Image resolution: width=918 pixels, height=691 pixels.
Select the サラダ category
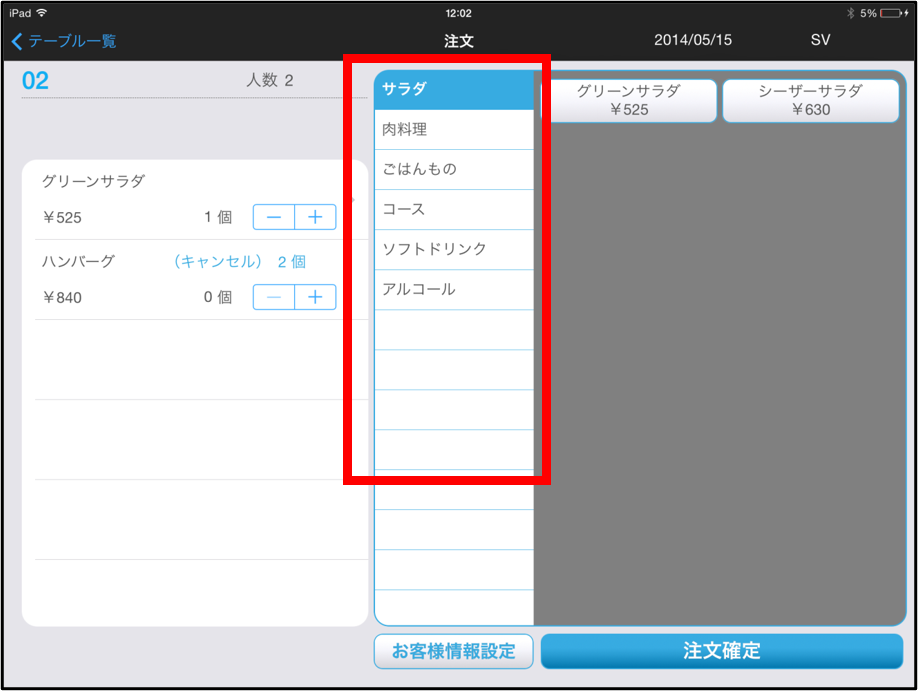454,90
